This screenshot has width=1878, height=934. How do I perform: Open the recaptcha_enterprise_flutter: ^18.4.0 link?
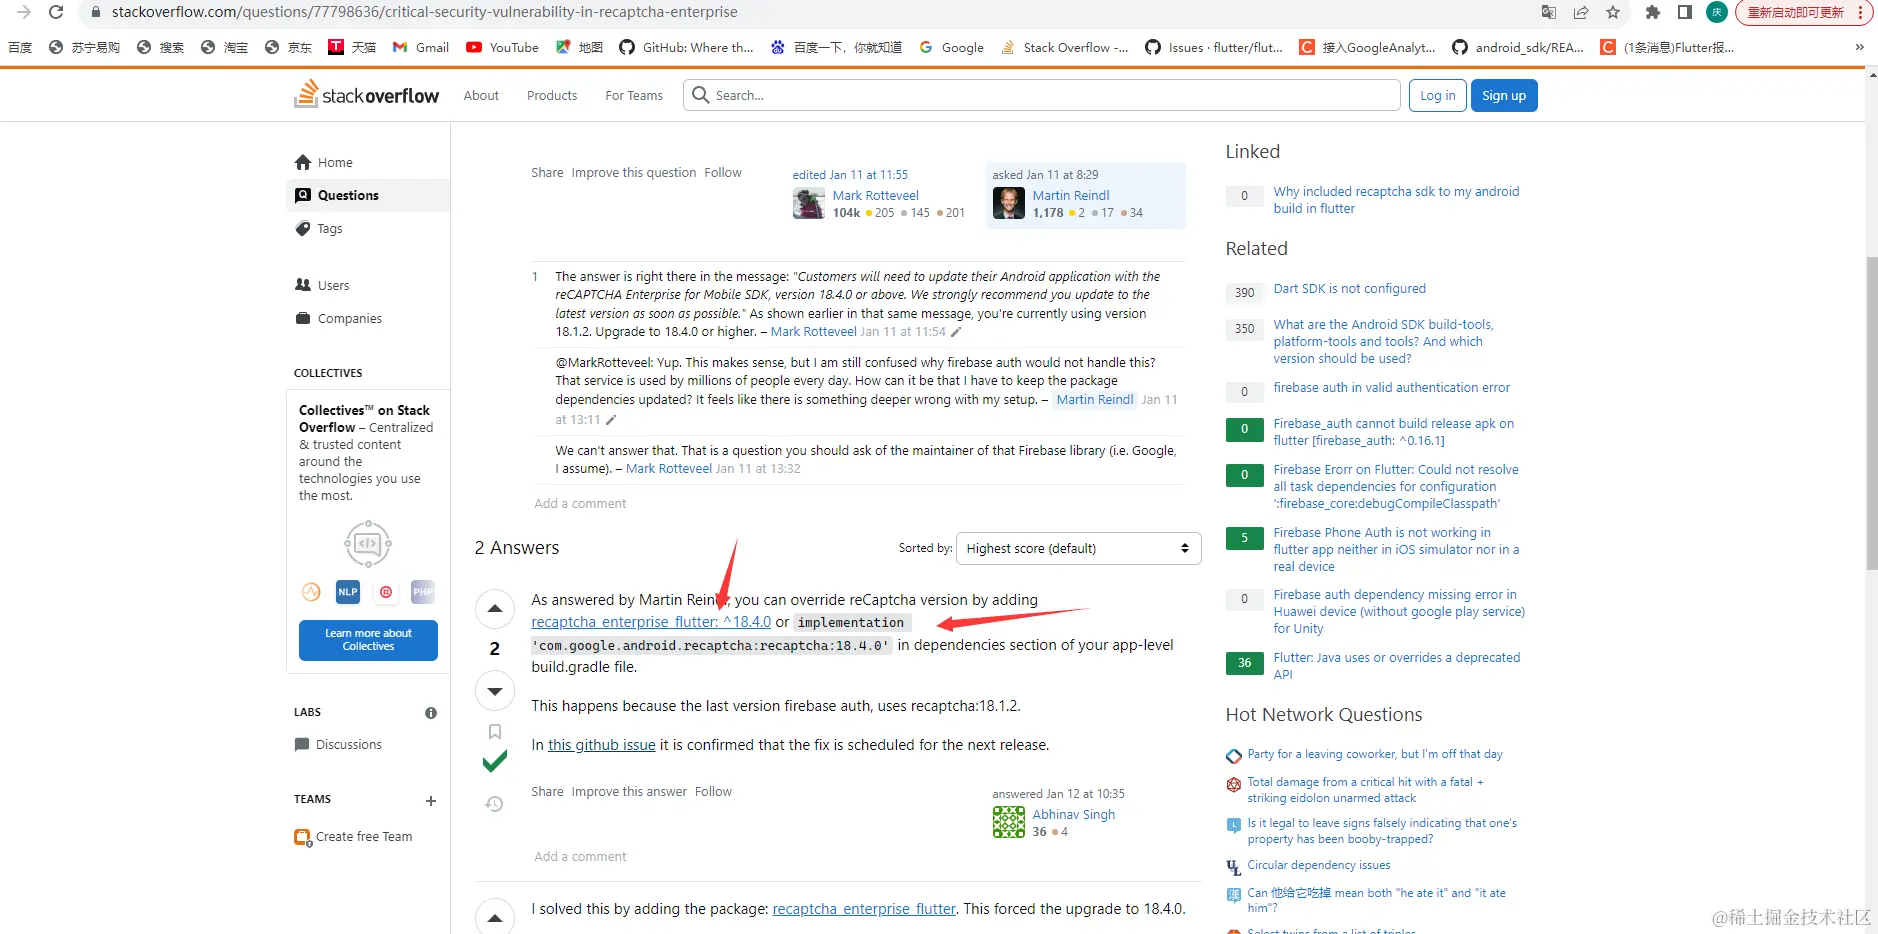(651, 622)
